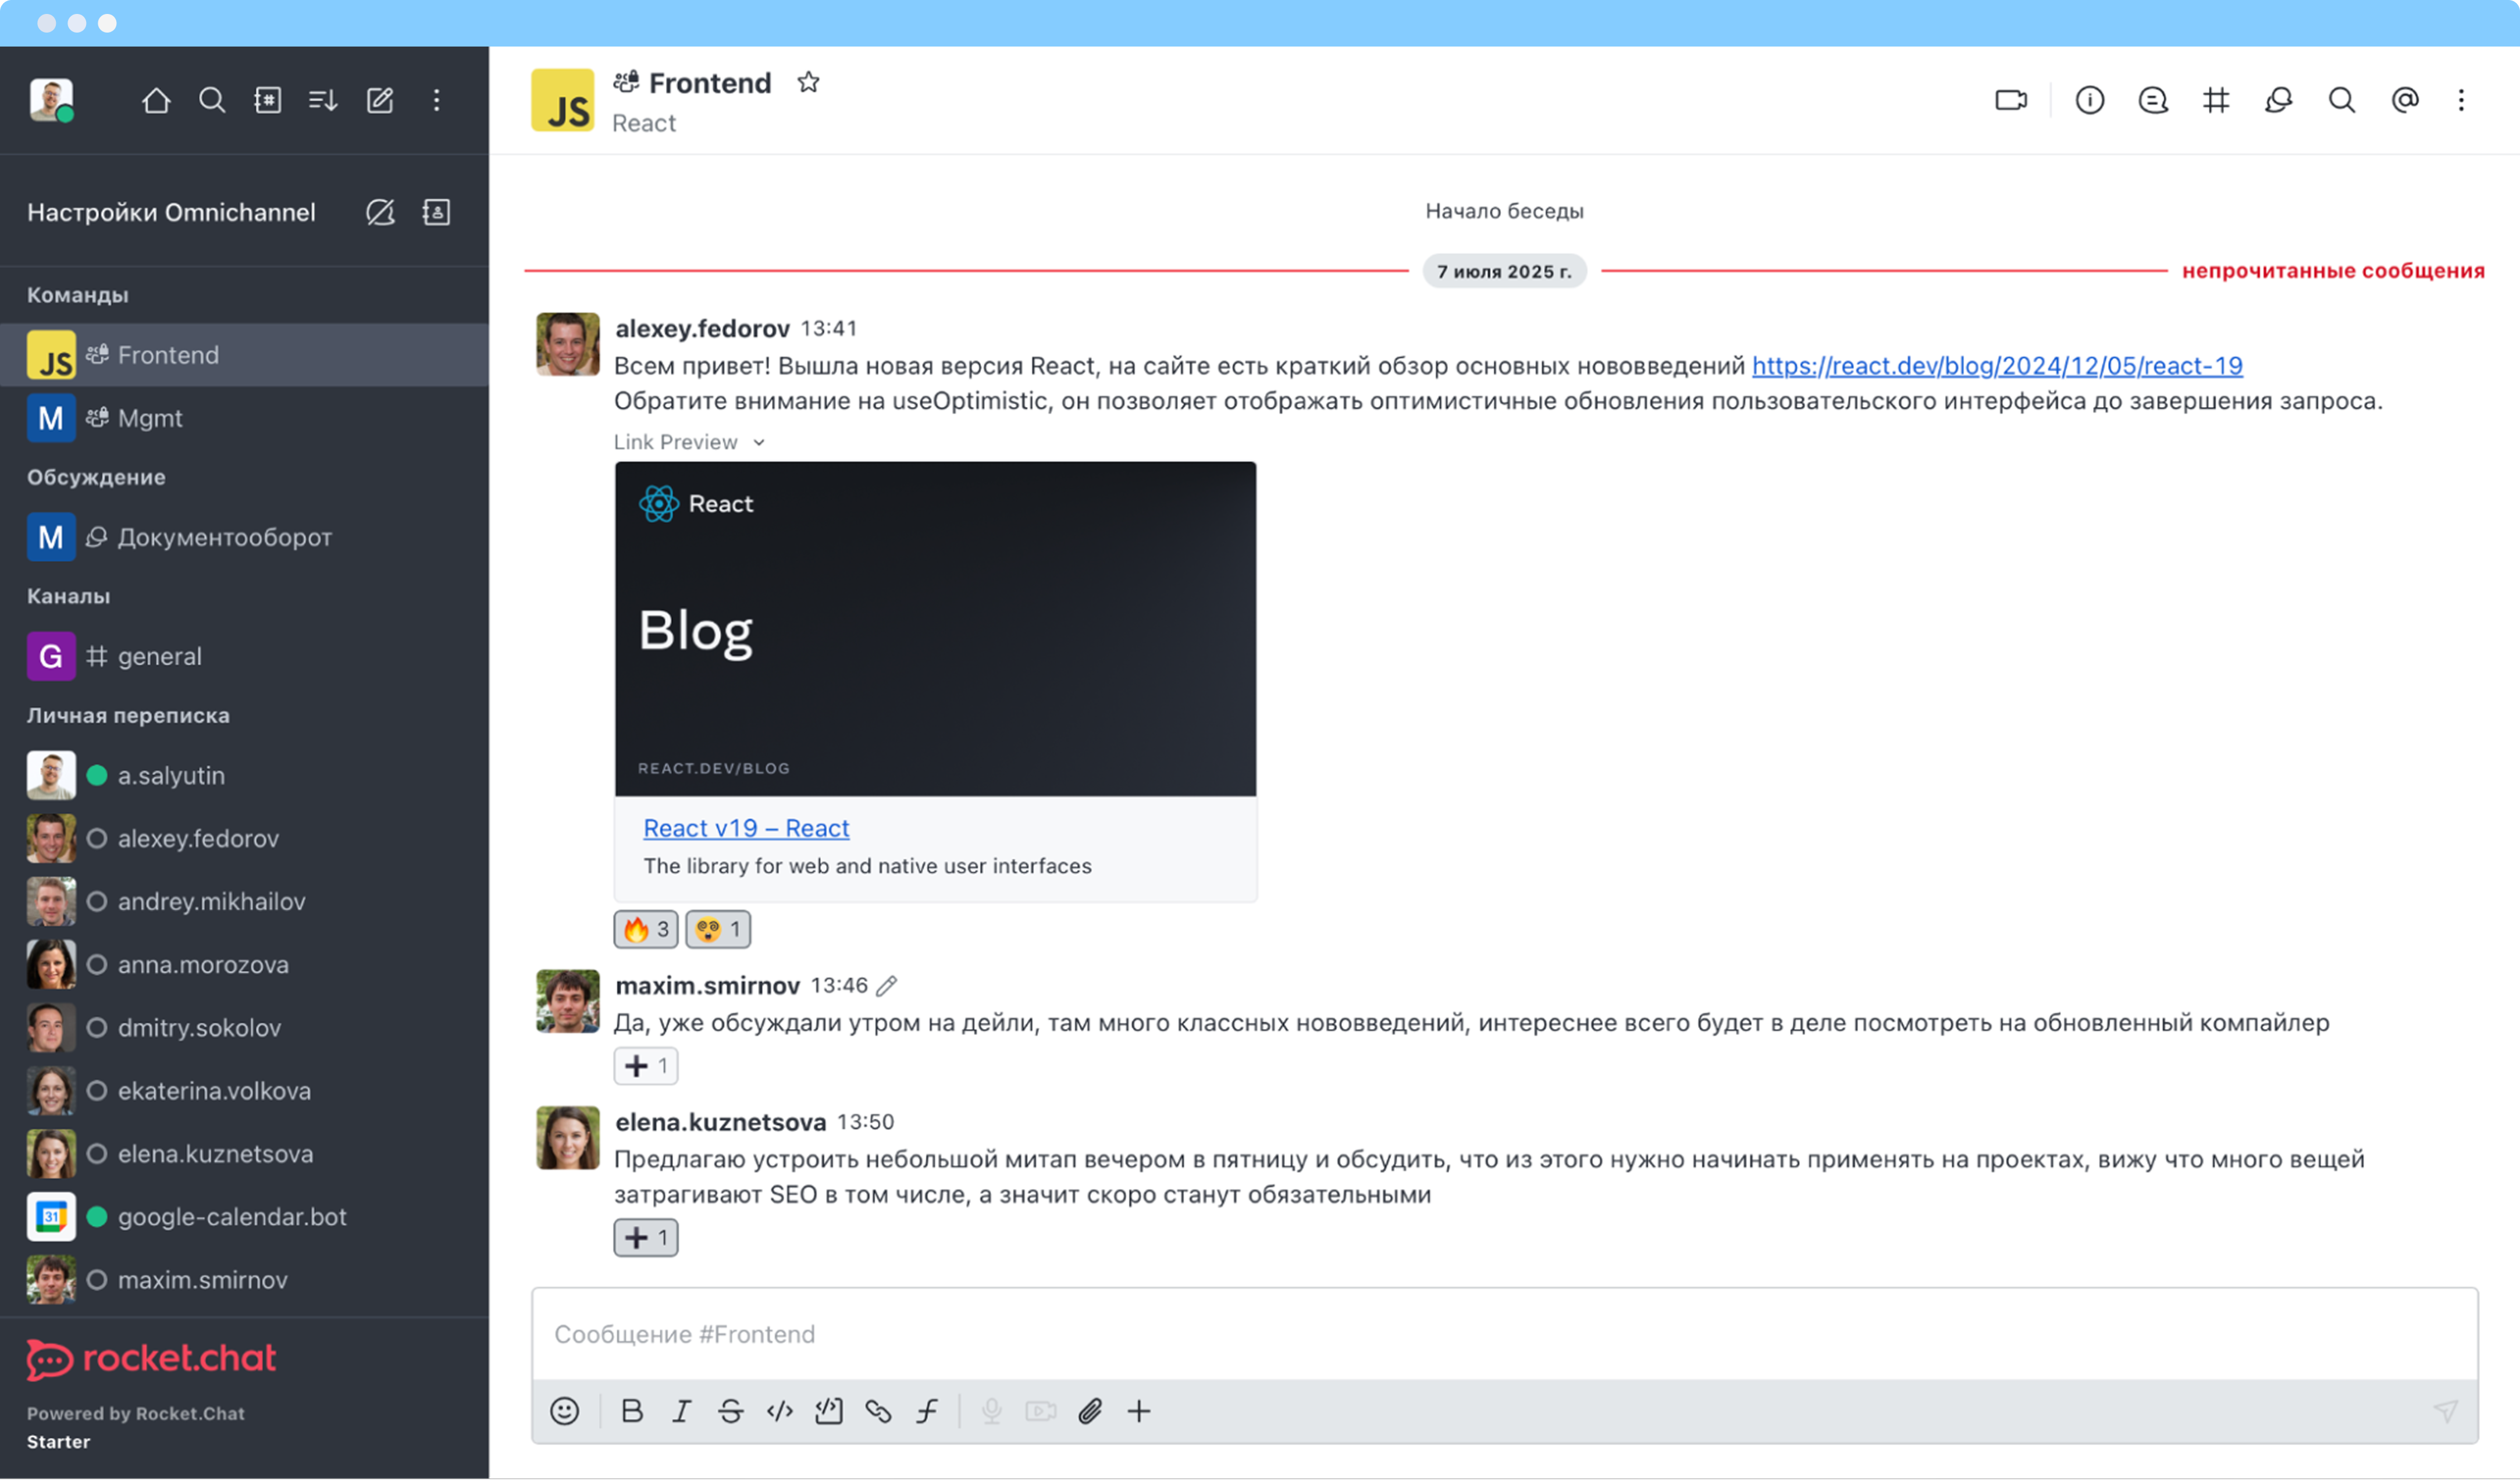Insert a link via composer toolbar
The width and height of the screenshot is (2520, 1480).
point(878,1411)
